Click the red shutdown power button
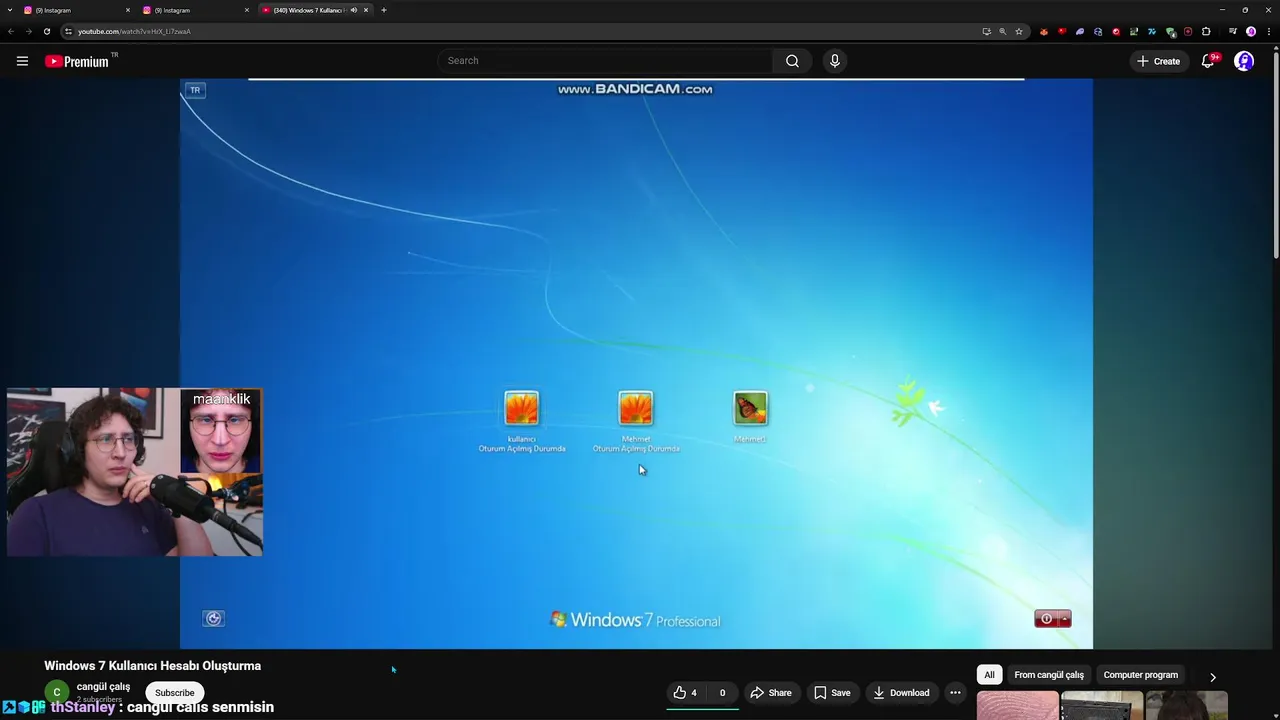This screenshot has width=1280, height=720. coord(1046,619)
